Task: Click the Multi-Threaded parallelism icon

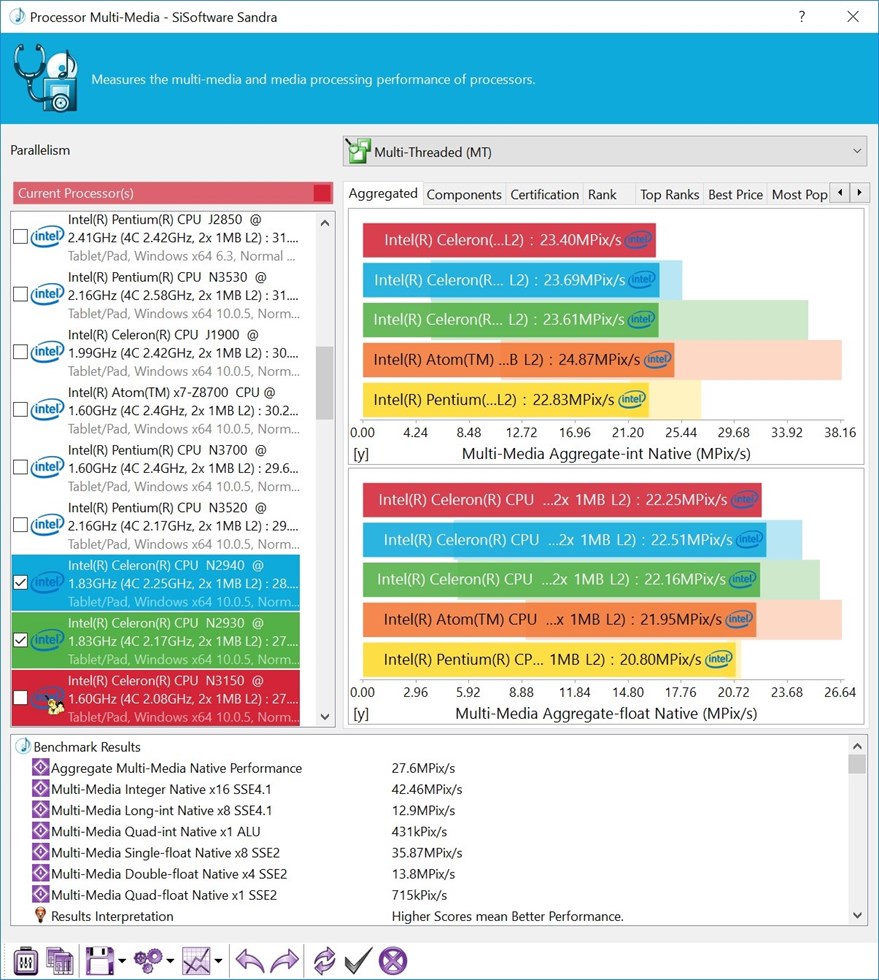Action: 358,151
